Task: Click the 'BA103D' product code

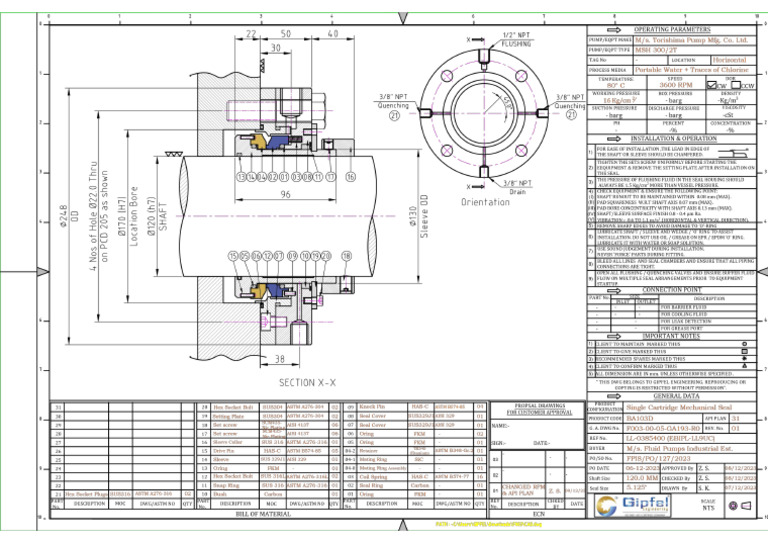Action: (x=640, y=418)
